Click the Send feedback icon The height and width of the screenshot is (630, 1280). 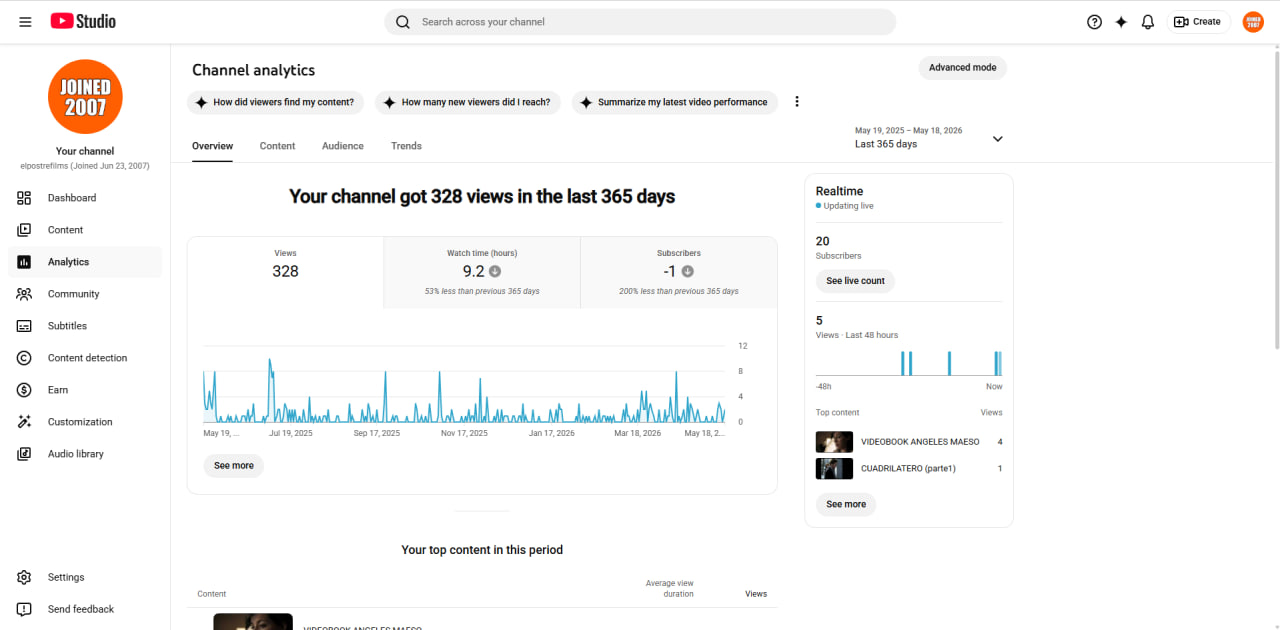(x=24, y=609)
